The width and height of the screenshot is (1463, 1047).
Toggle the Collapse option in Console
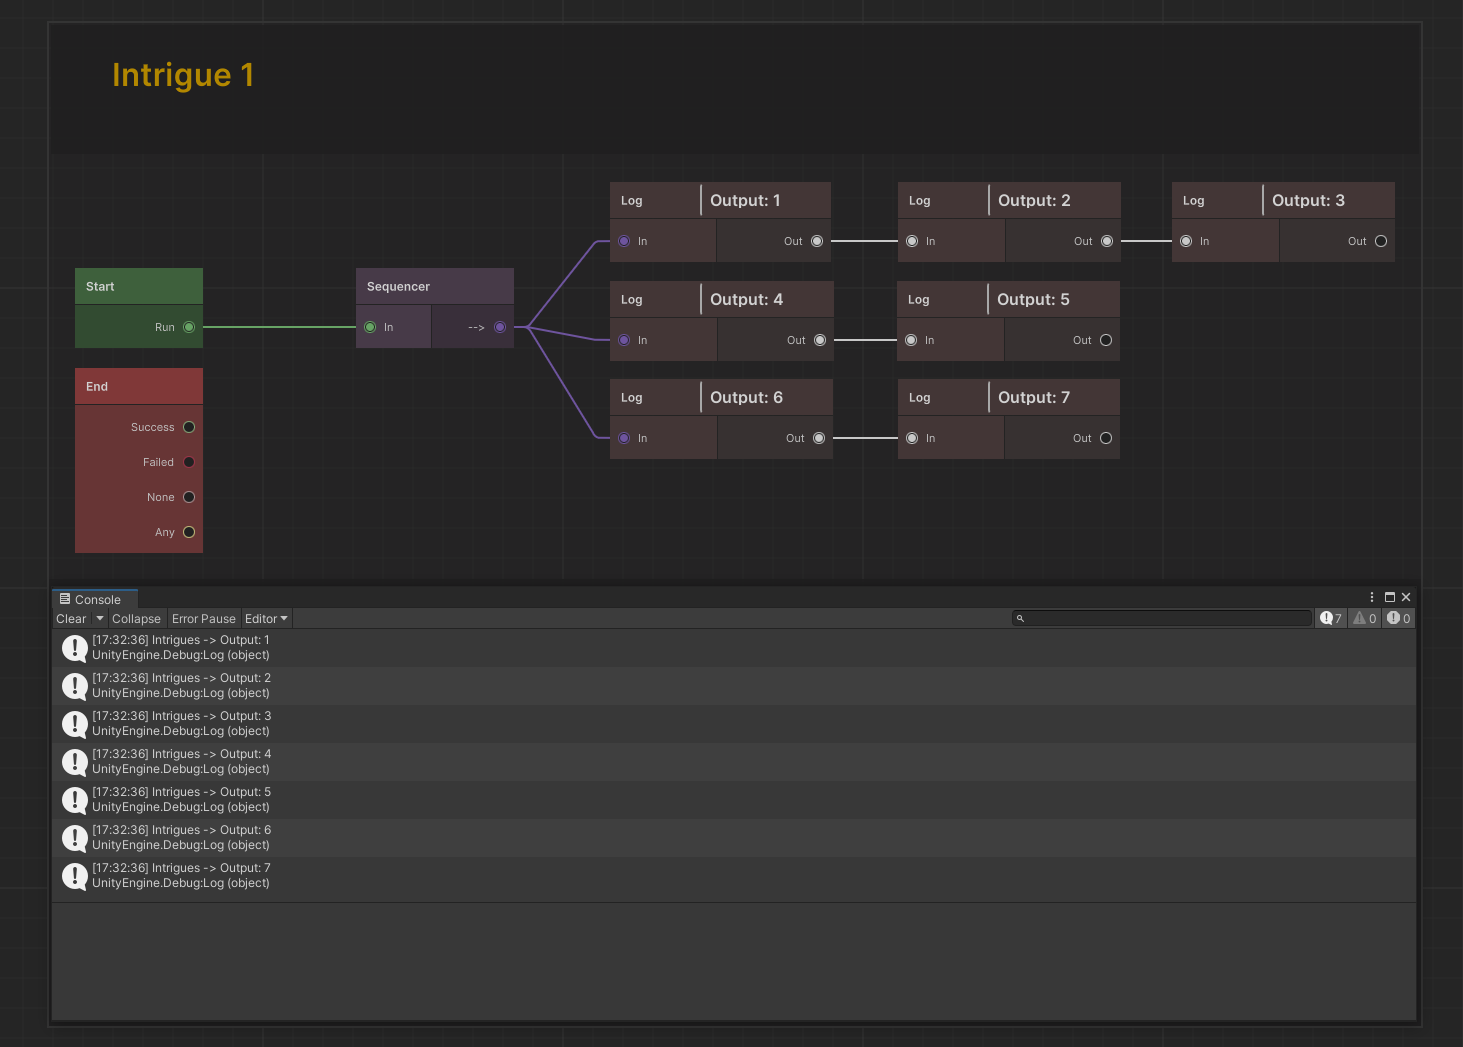(x=136, y=619)
